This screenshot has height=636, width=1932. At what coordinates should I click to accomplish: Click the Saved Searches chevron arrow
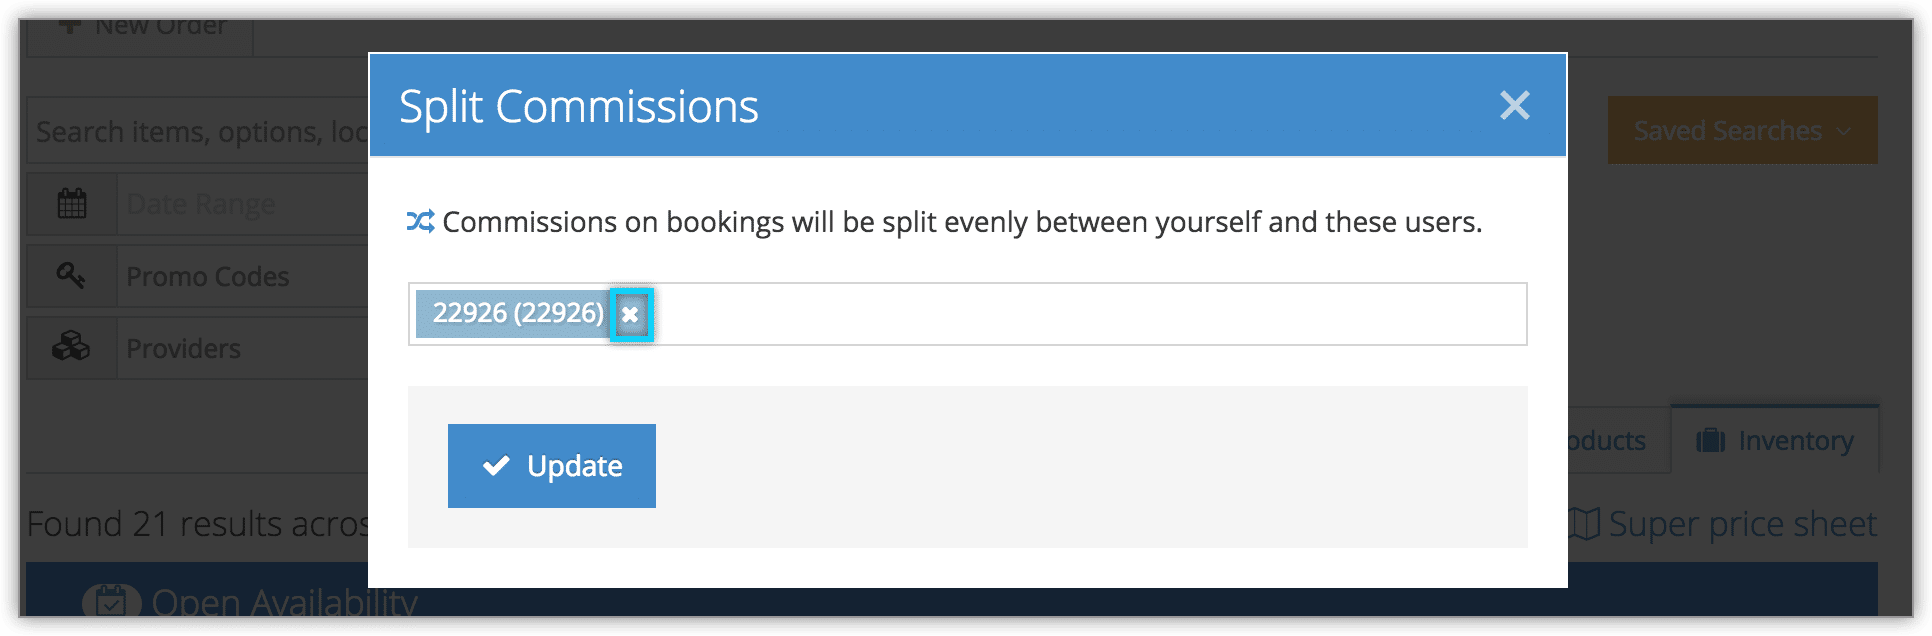pos(1843,132)
